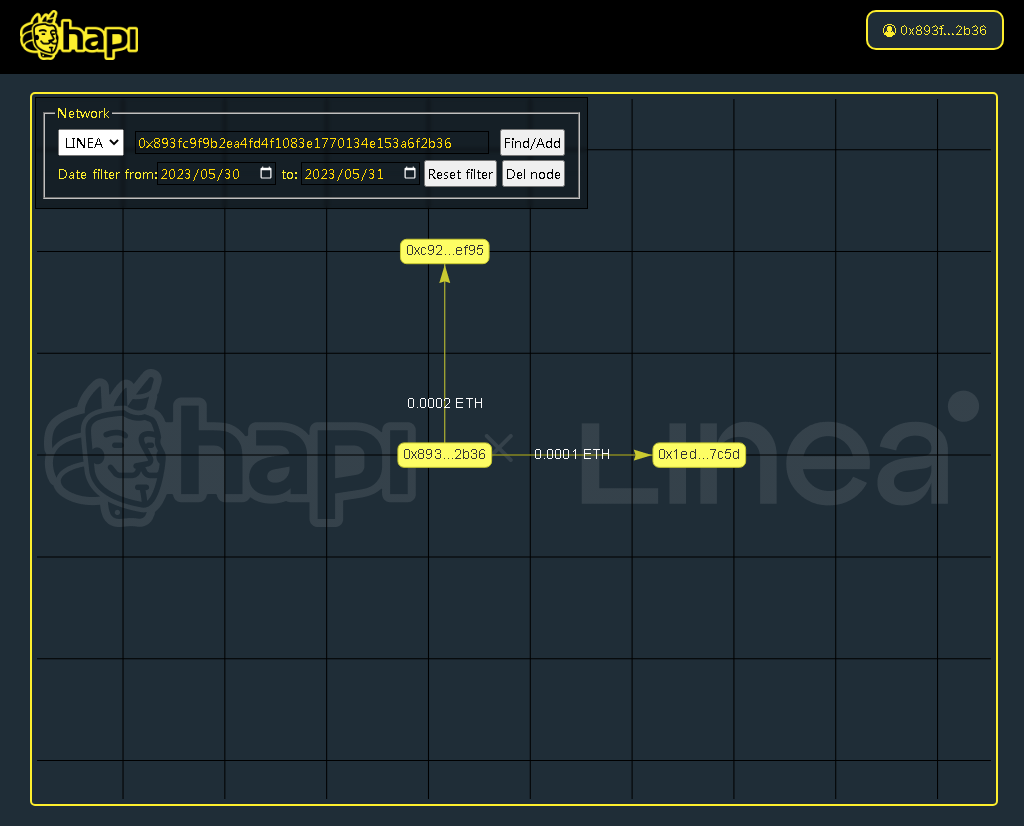The width and height of the screenshot is (1024, 826).
Task: Open the LINEA network dropdown
Action: [91, 142]
